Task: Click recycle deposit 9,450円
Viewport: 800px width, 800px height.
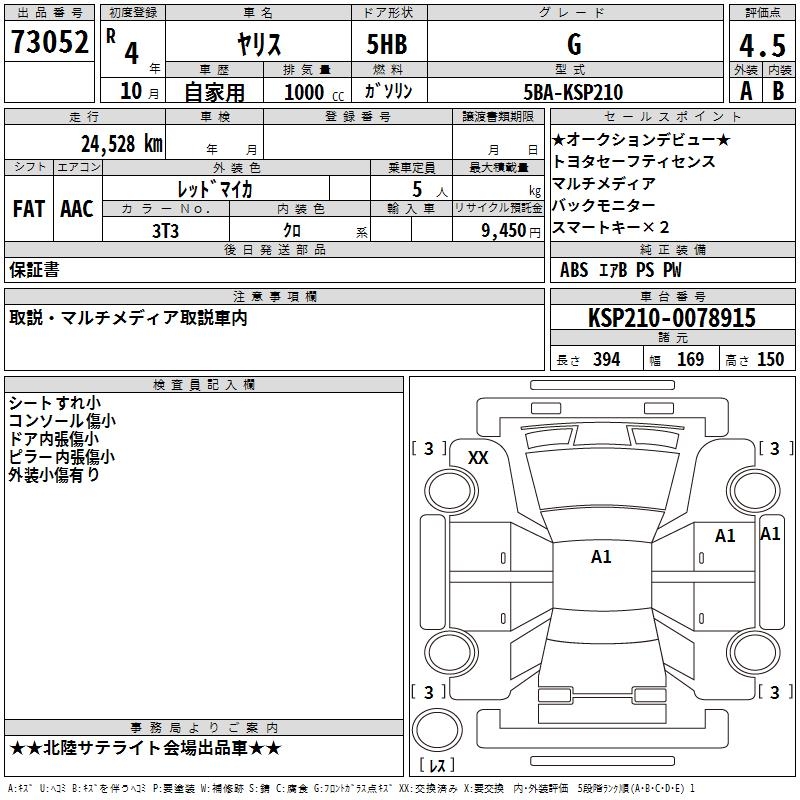Action: coord(511,231)
